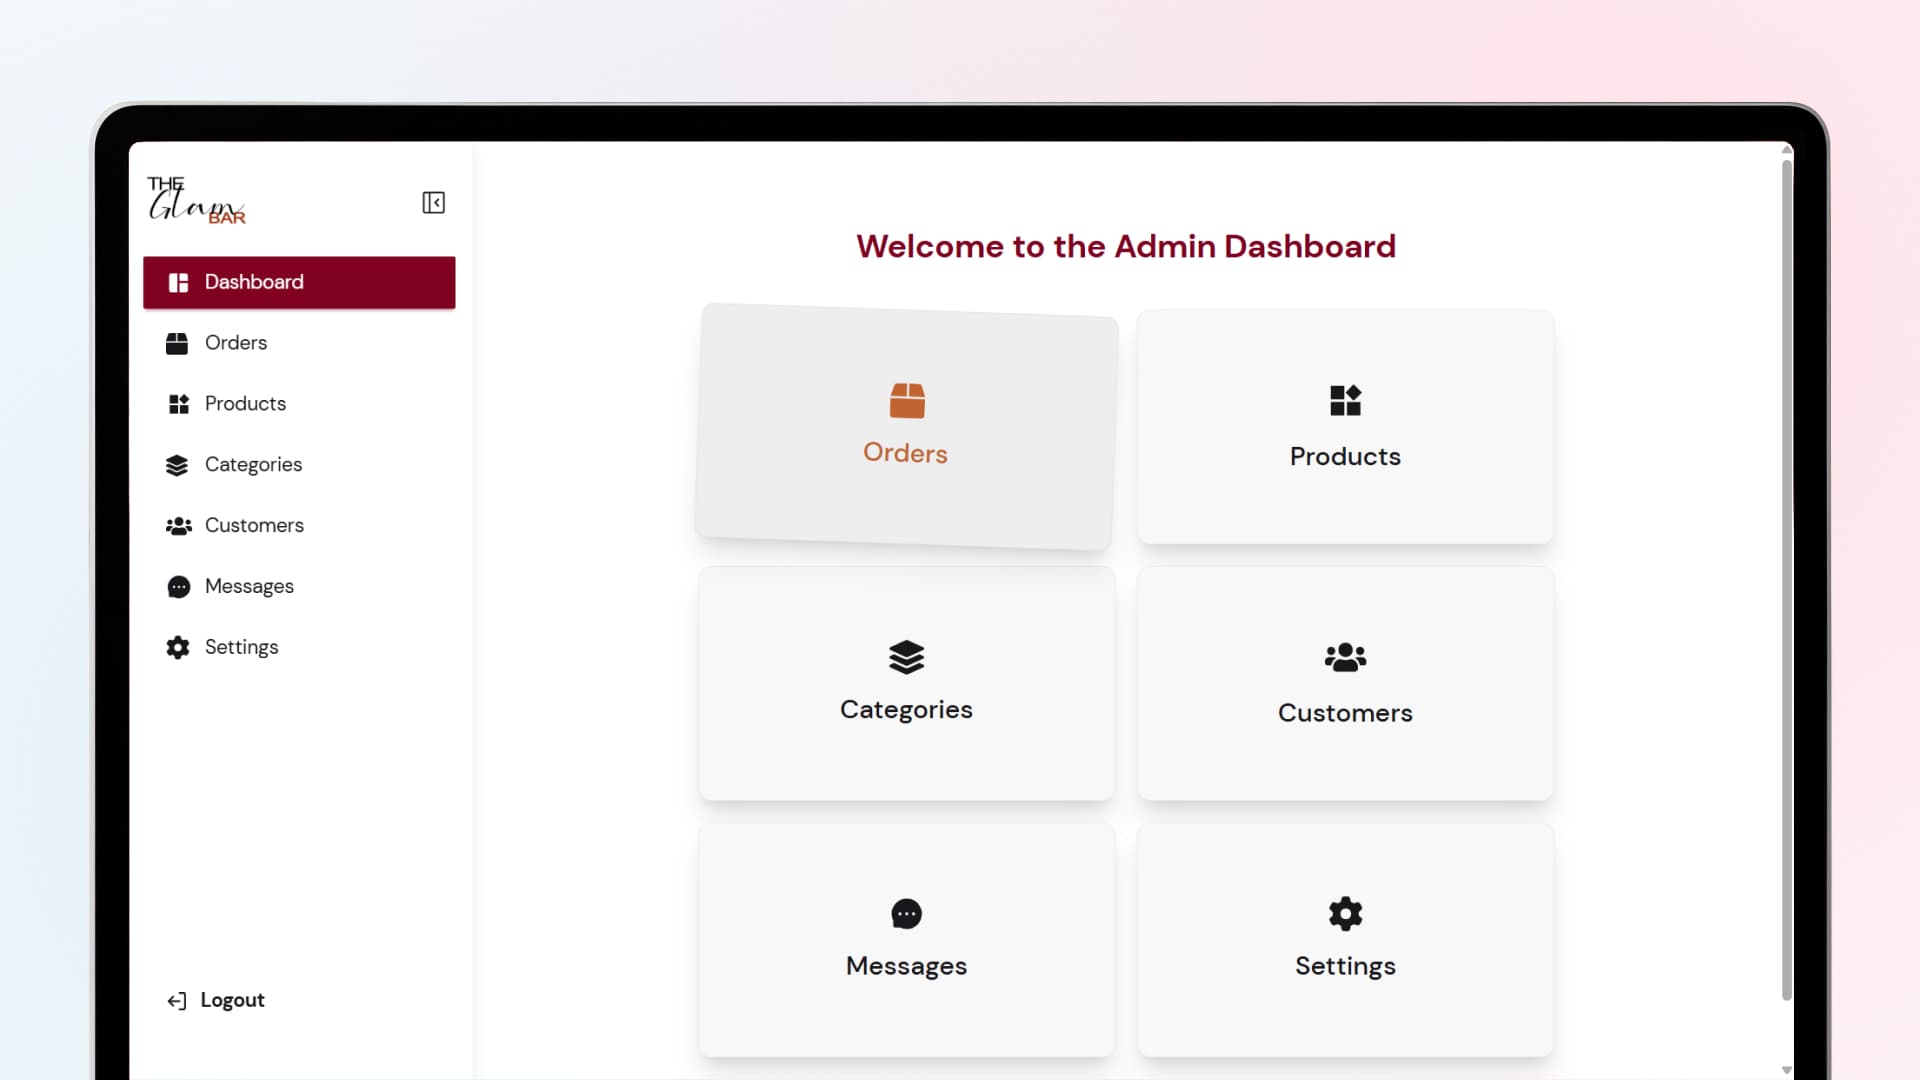Click the Categories layers icon in sidebar
Image resolution: width=1920 pixels, height=1080 pixels.
click(x=177, y=465)
